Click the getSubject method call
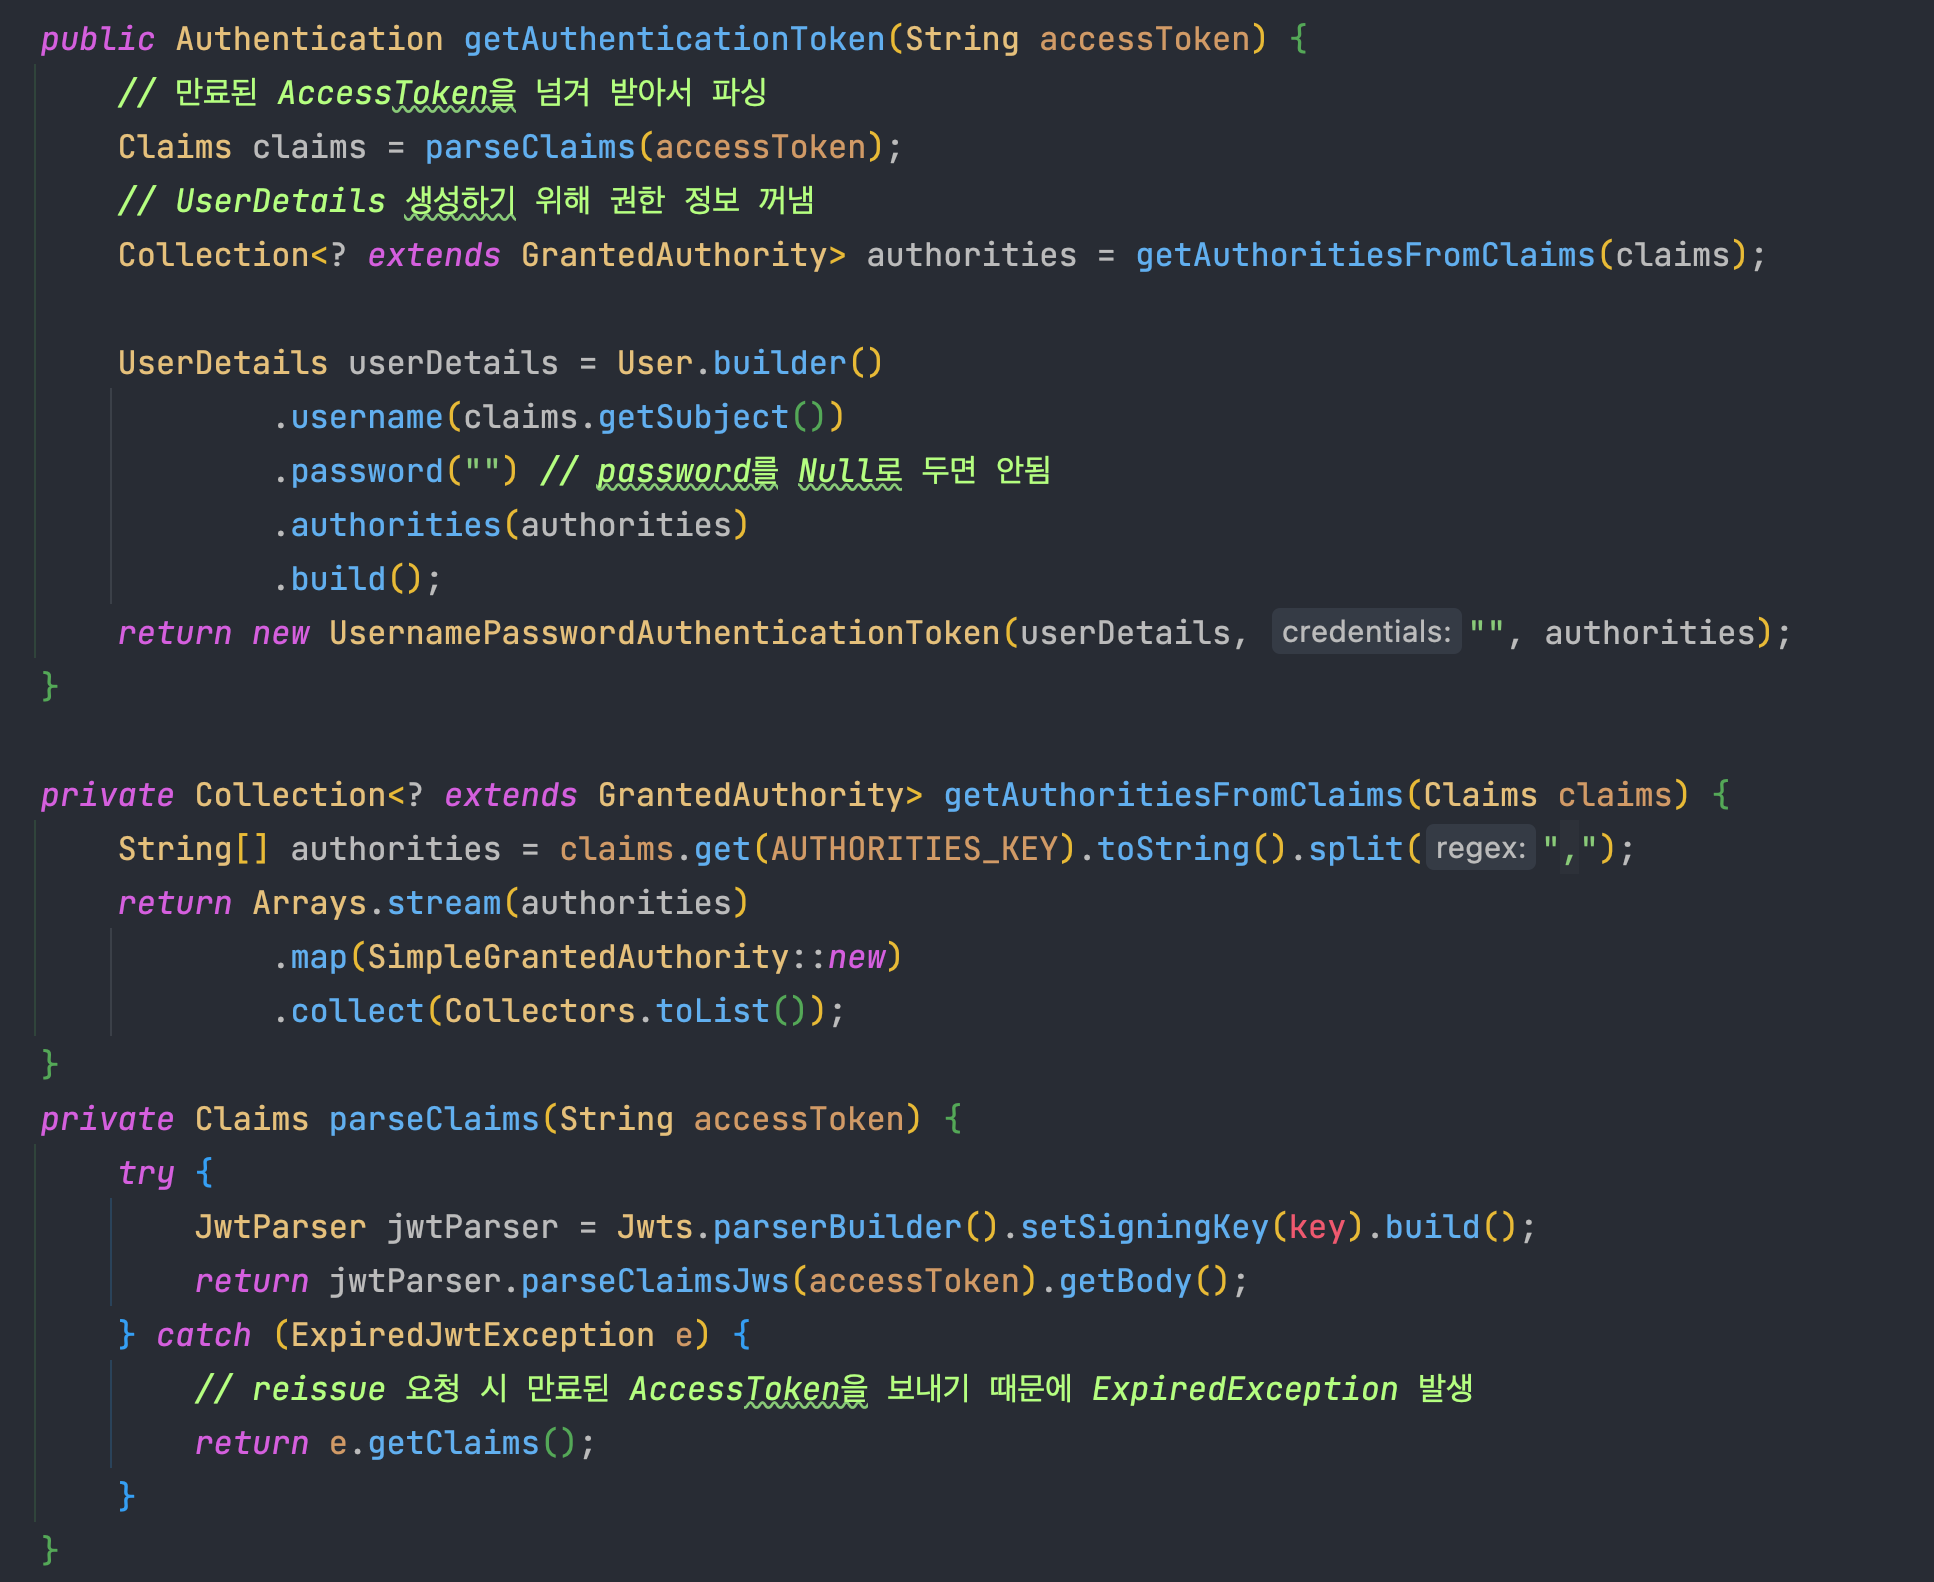 click(693, 417)
